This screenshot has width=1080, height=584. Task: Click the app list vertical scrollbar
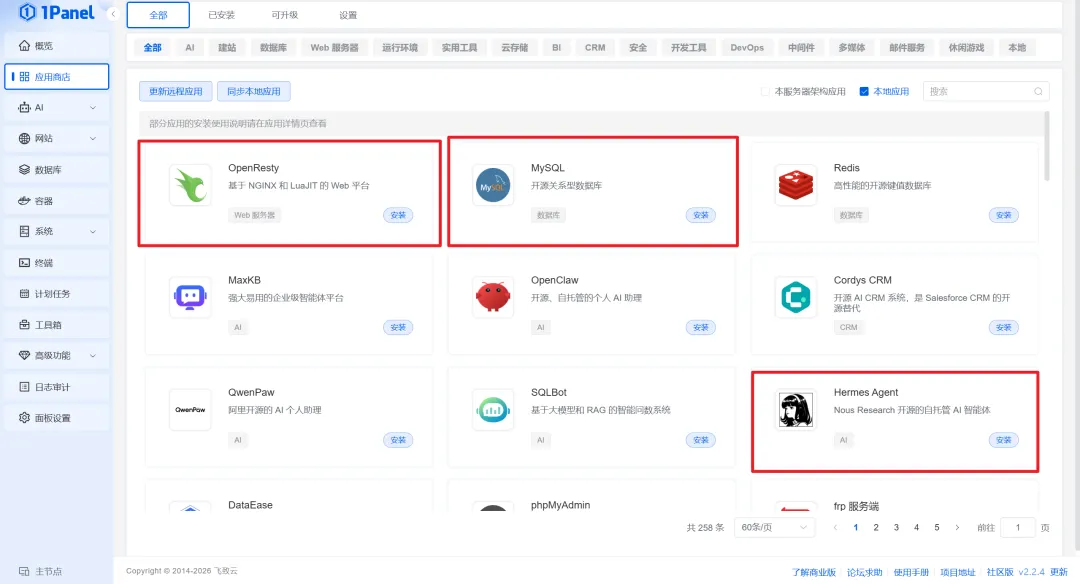coord(1047,146)
